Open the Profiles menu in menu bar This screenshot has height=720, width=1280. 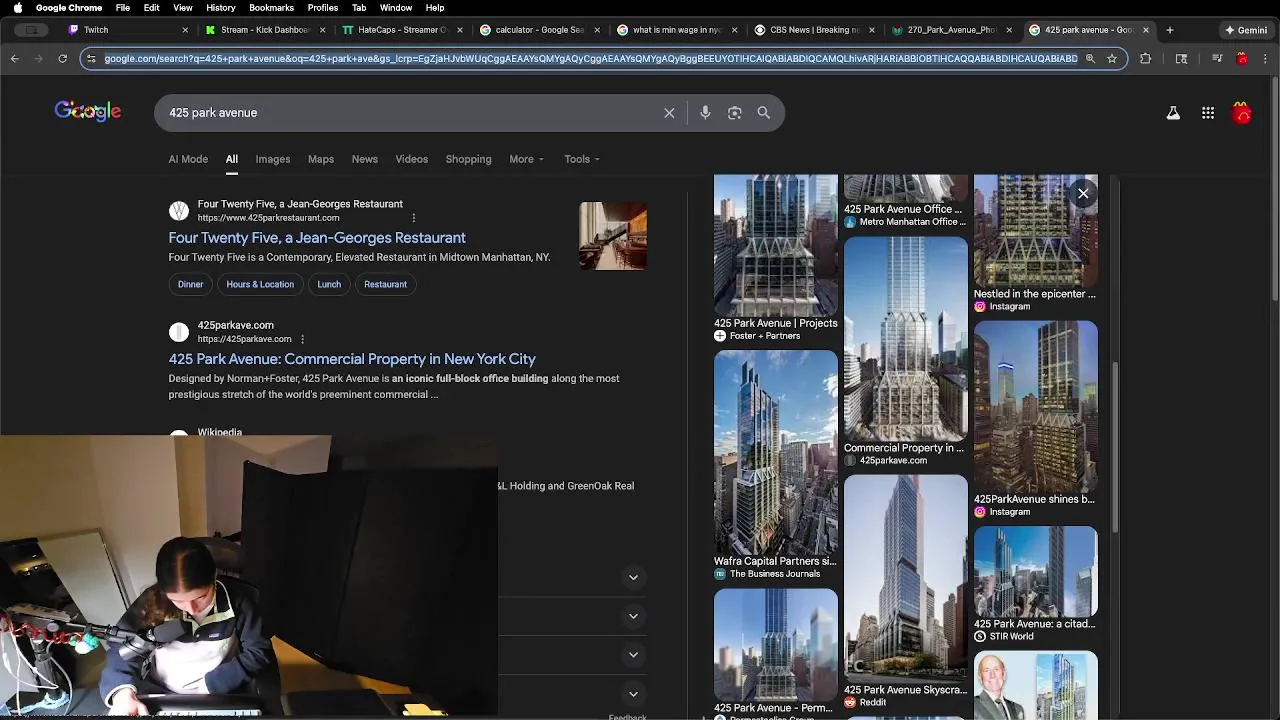(322, 7)
